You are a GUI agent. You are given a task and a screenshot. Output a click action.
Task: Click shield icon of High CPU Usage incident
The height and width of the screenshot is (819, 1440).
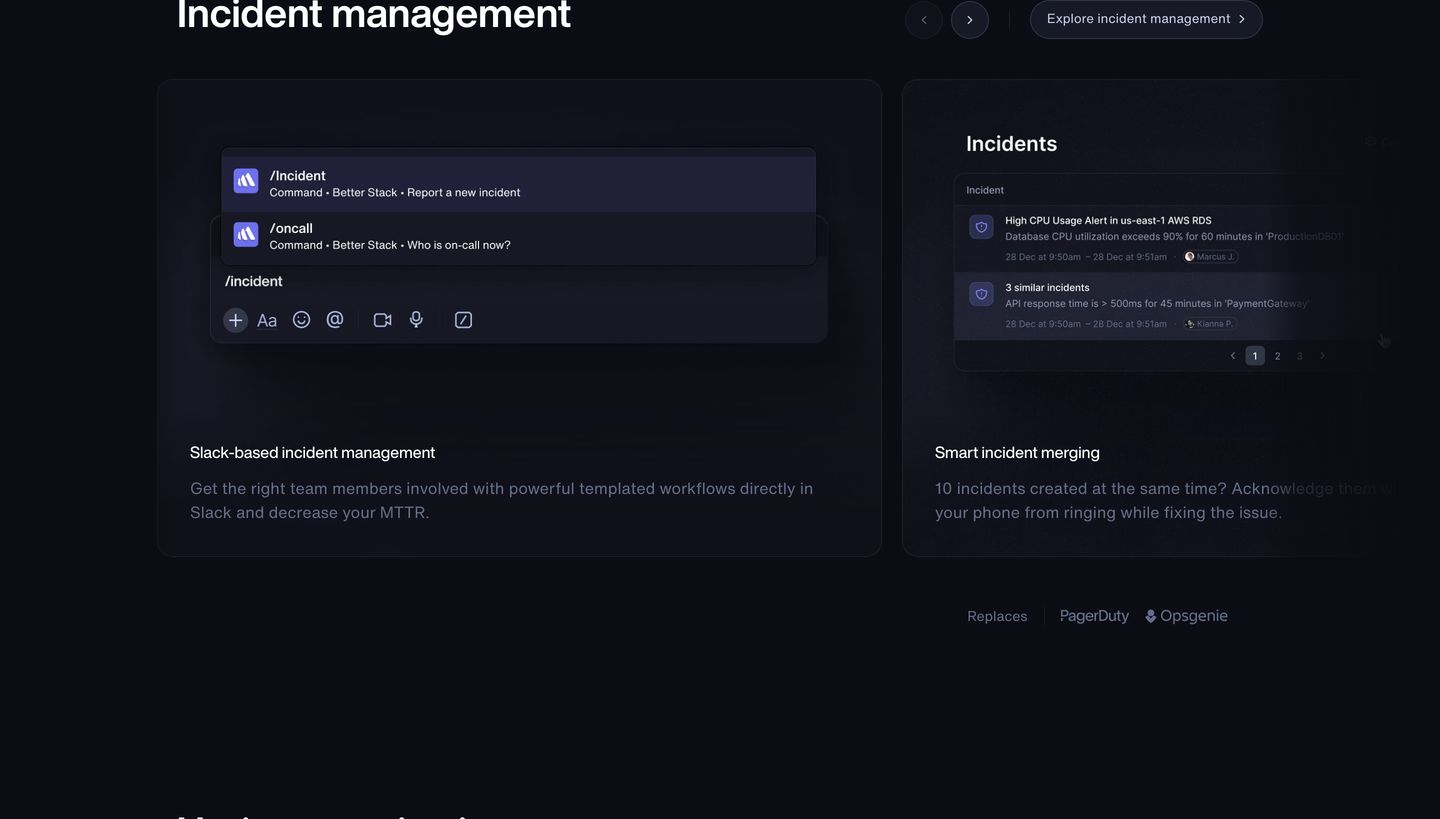981,228
